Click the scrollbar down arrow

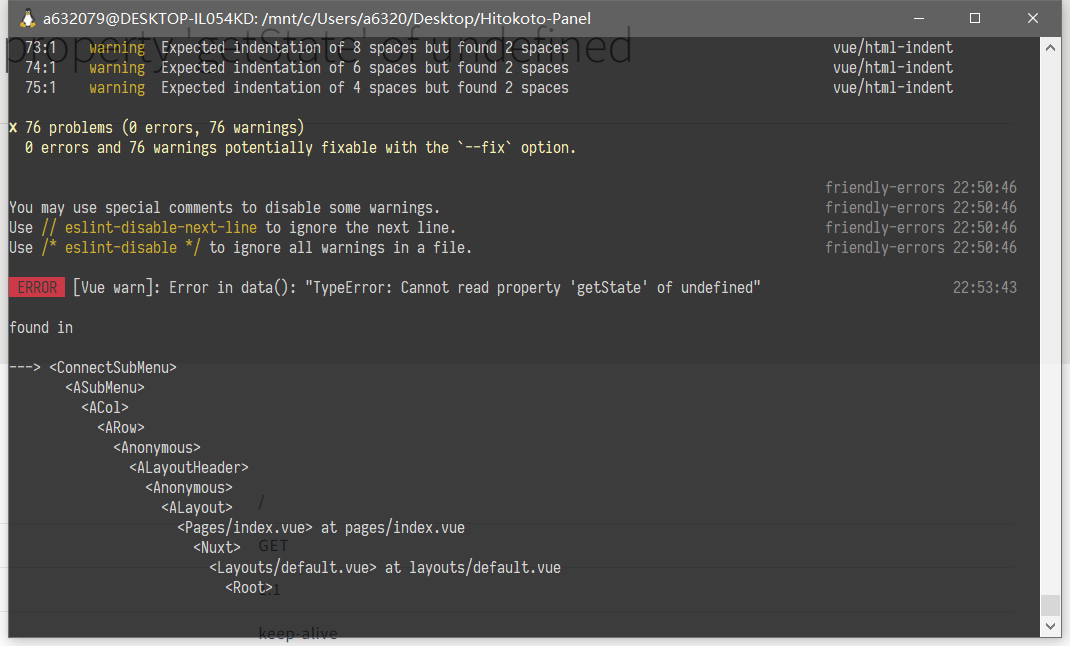[1051, 624]
